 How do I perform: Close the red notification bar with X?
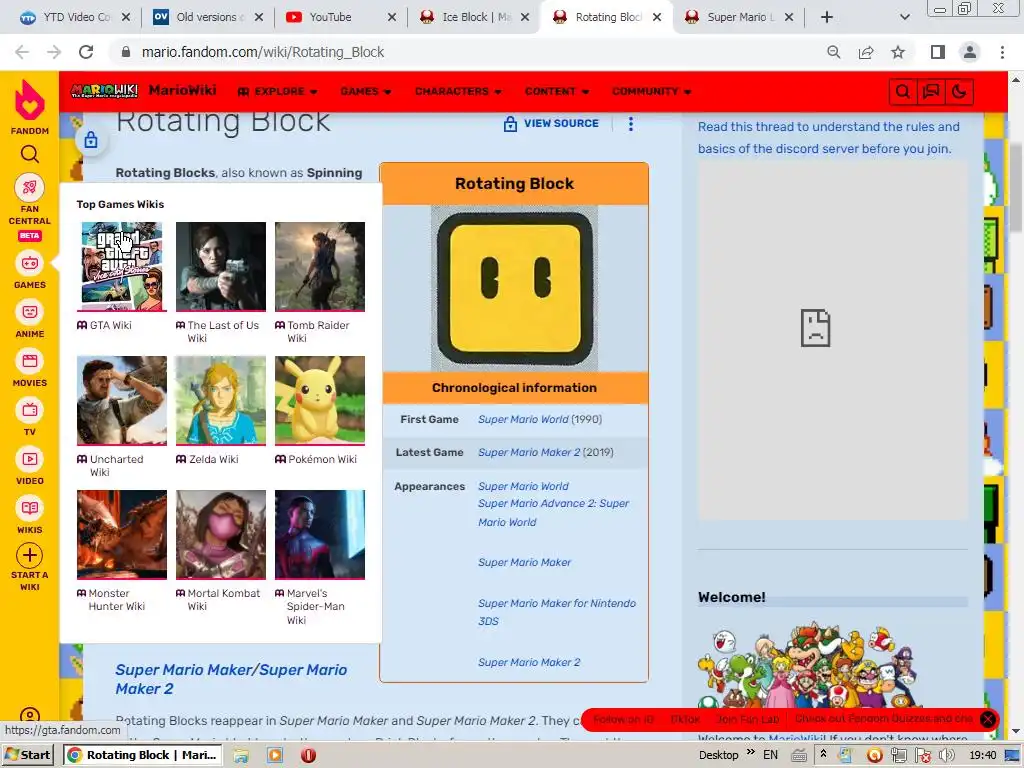987,719
